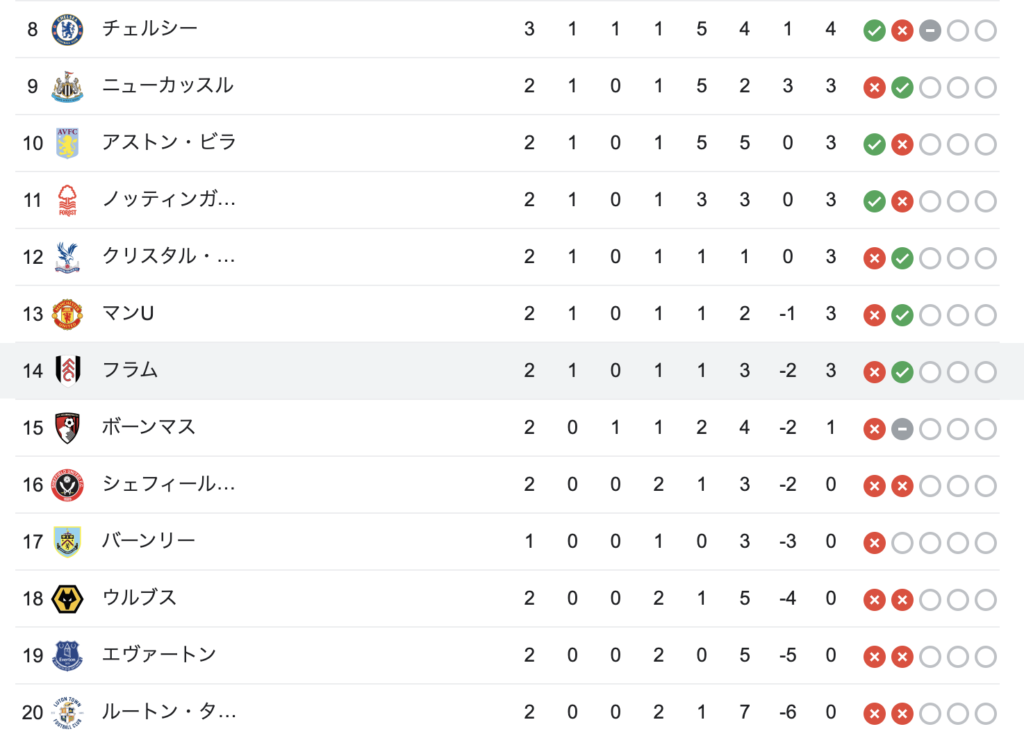Click Chelsea's grey draw result icon
Screen dimensions: 1024x754
click(930, 30)
